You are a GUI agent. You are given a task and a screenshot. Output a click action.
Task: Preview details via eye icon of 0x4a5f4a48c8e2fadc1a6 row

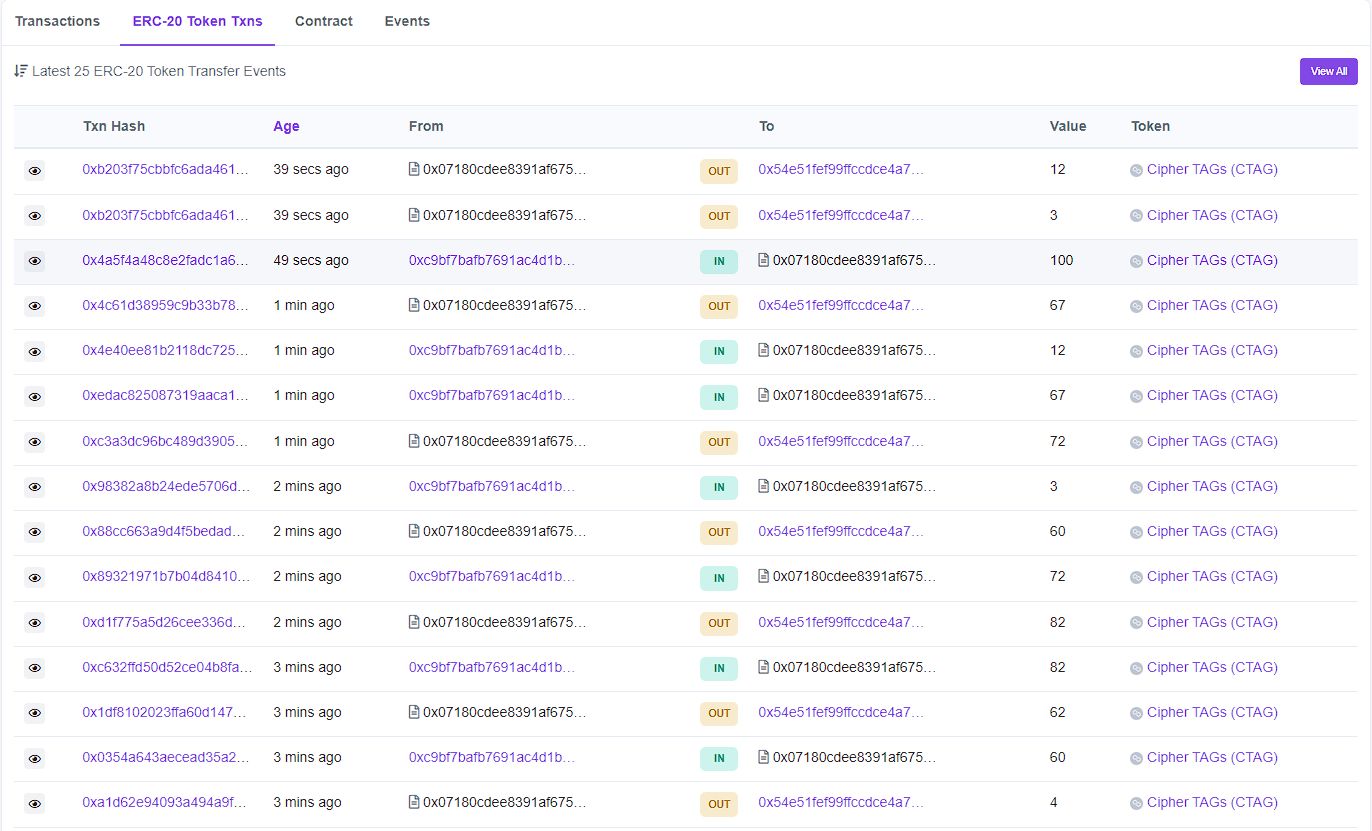[x=35, y=261]
